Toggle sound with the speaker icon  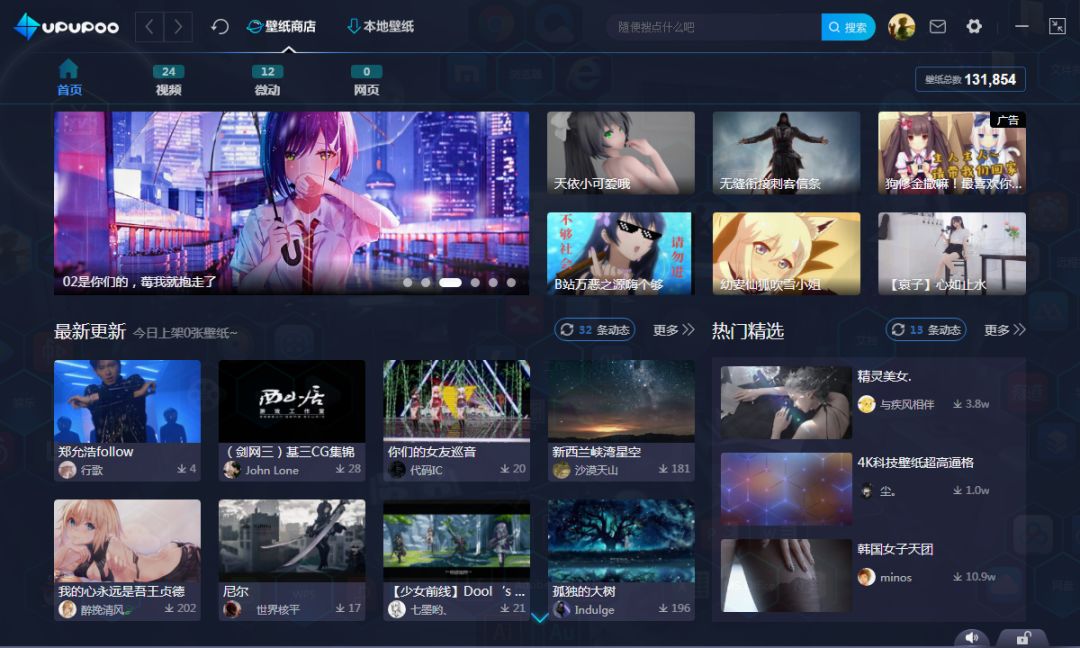click(x=972, y=638)
